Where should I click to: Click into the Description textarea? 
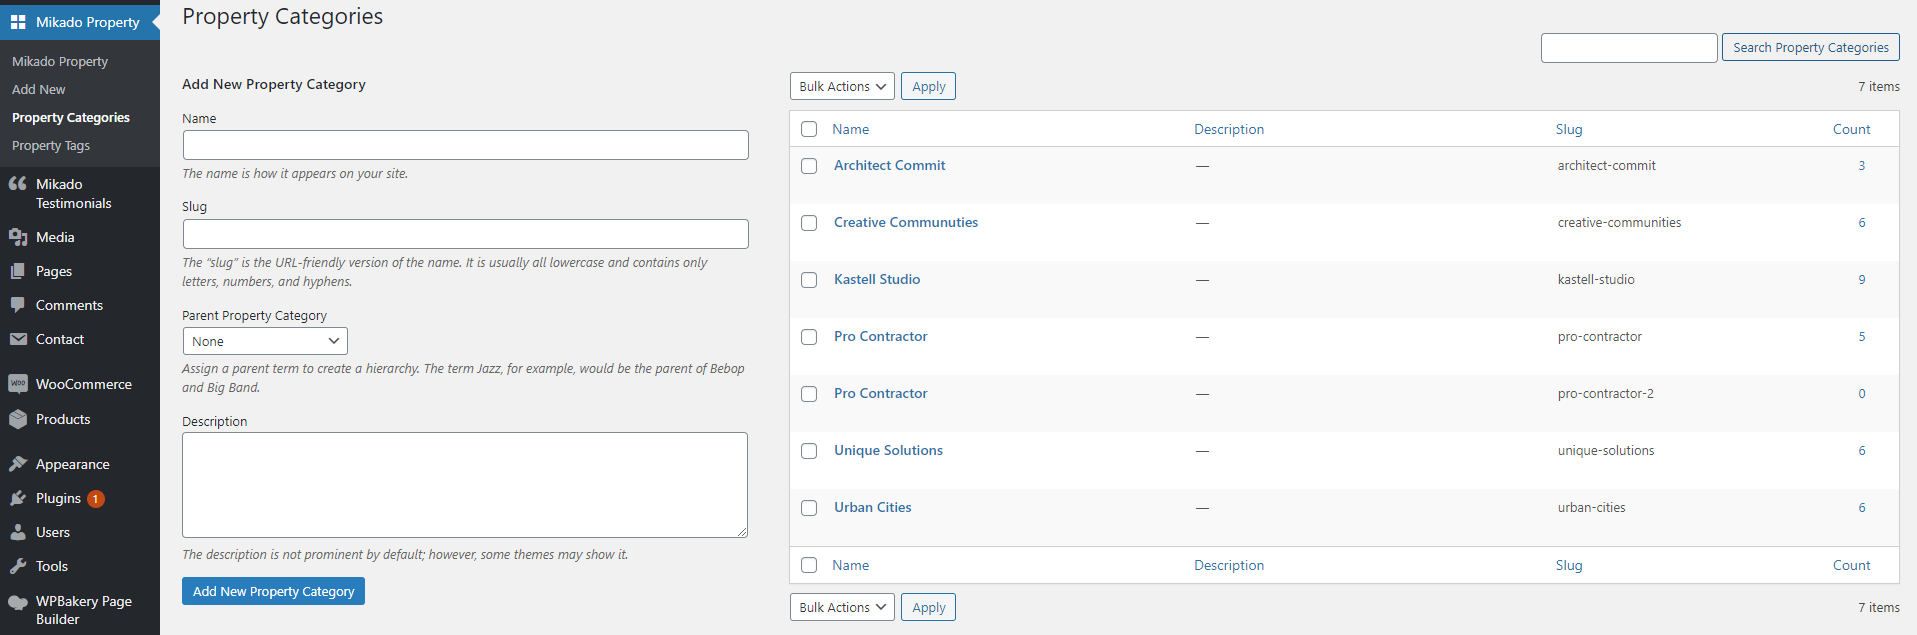pos(465,485)
